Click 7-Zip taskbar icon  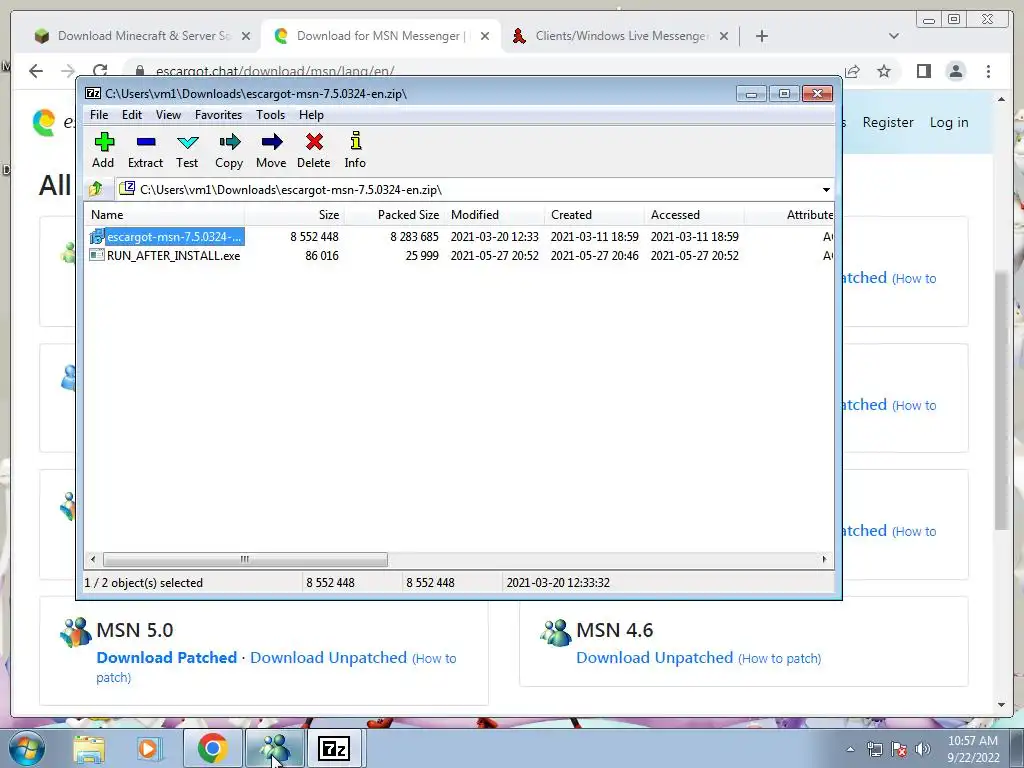[334, 748]
